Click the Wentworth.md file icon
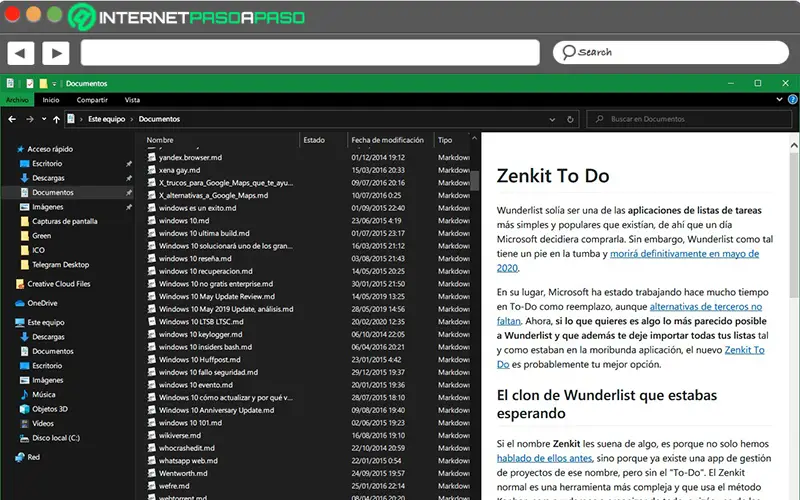The height and width of the screenshot is (500, 800). point(152,473)
